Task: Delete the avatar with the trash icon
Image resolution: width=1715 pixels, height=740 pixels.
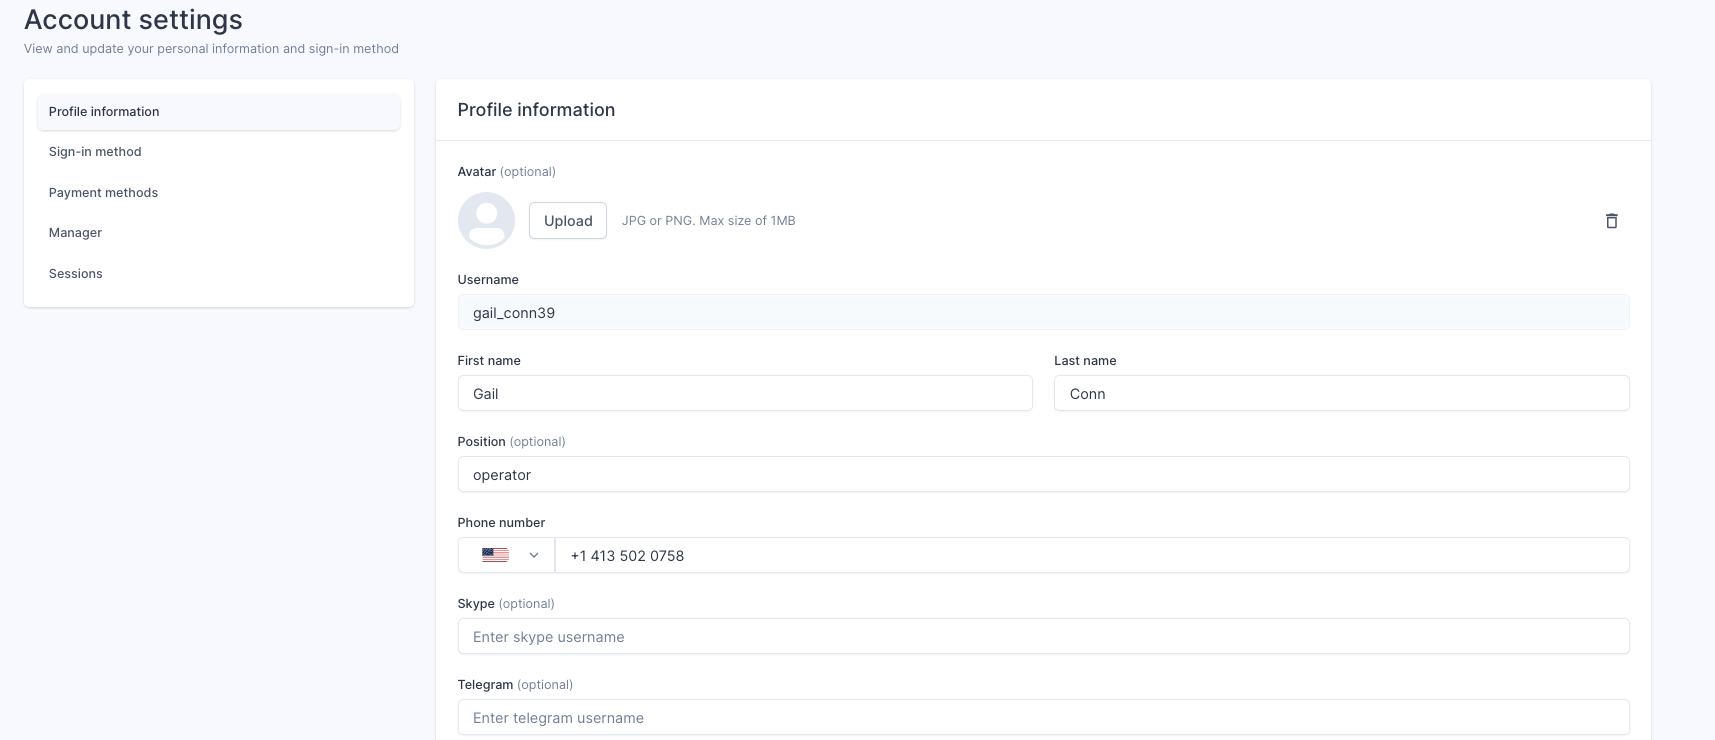Action: (1611, 221)
